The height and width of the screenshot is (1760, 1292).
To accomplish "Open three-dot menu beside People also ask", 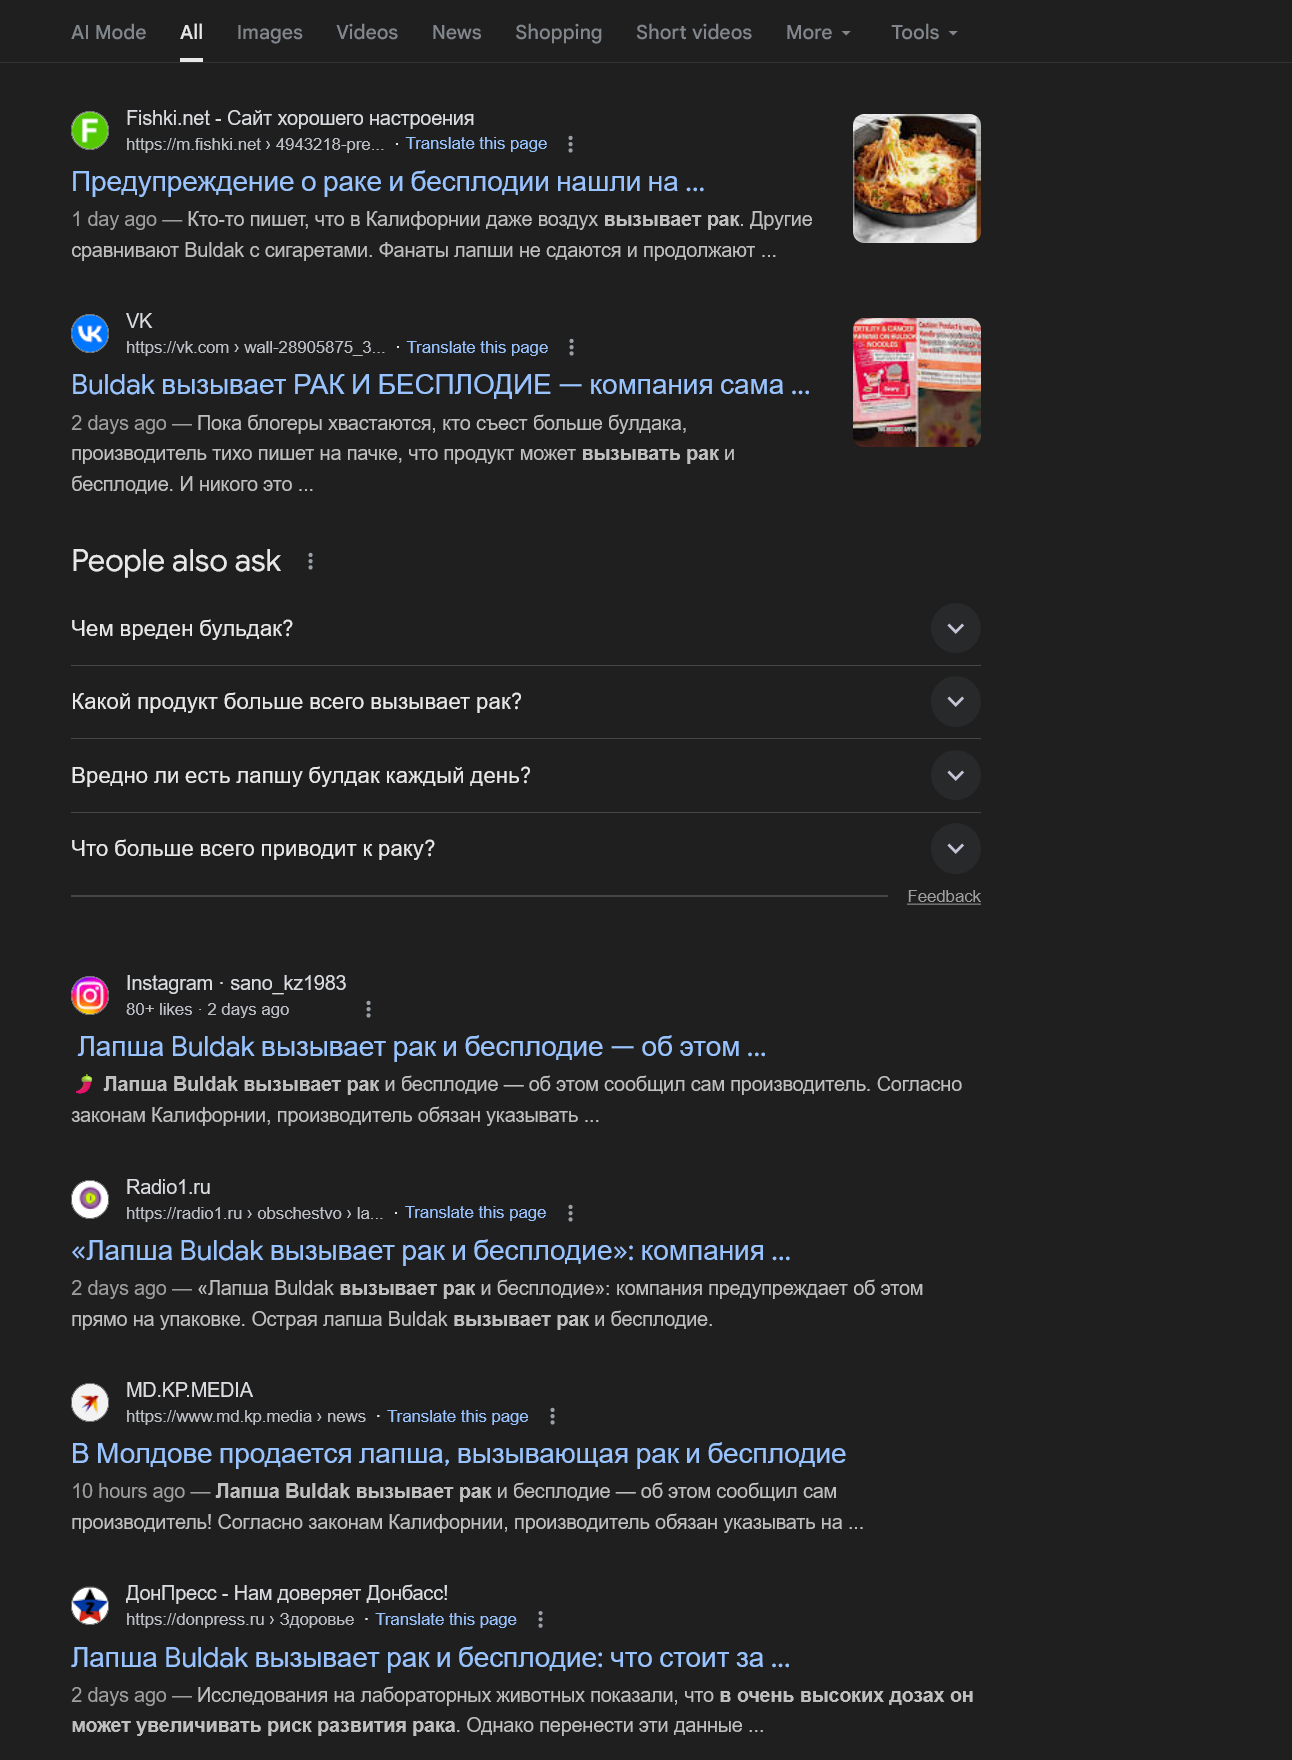I will click(x=311, y=561).
